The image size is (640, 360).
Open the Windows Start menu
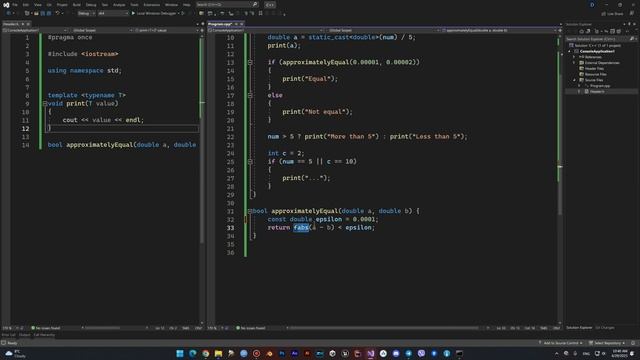click(x=180, y=353)
